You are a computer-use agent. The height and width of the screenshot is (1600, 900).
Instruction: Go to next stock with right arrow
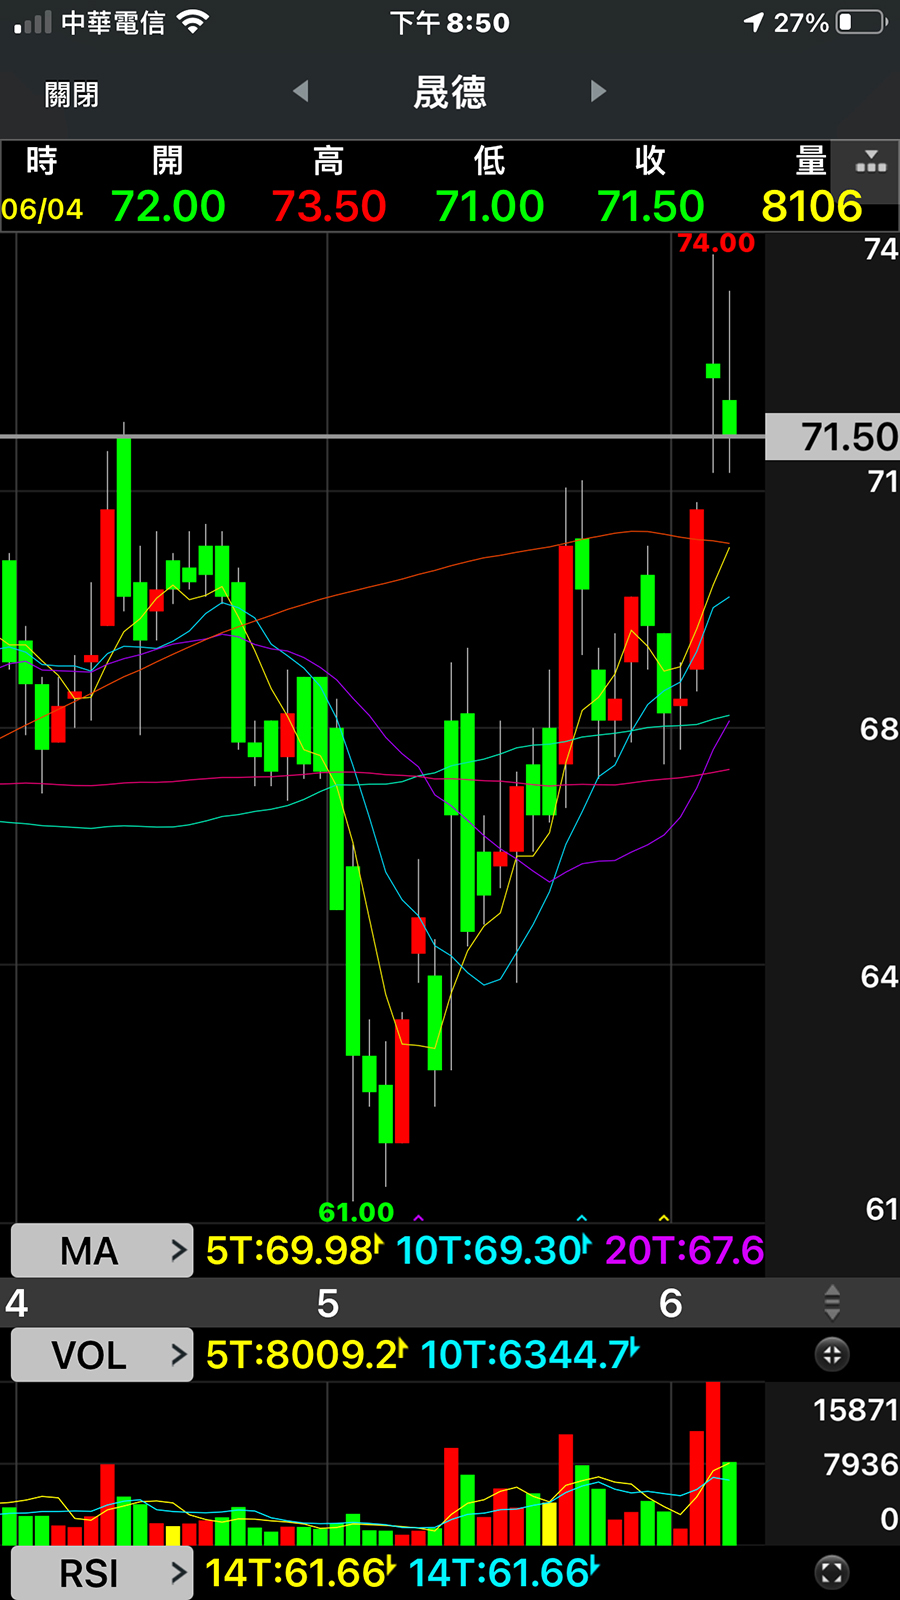click(x=598, y=92)
